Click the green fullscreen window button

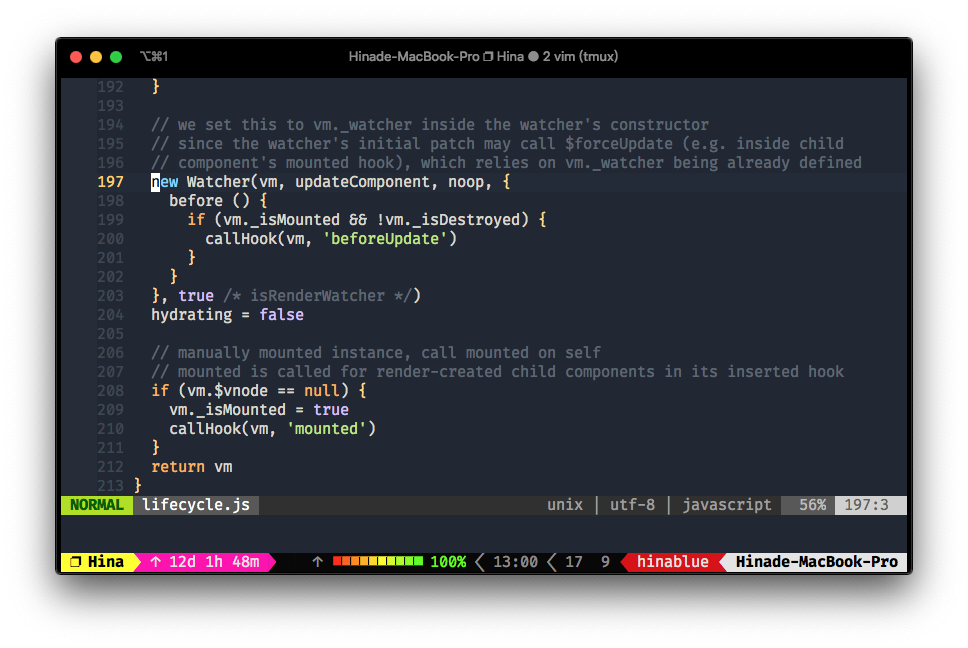(x=115, y=57)
